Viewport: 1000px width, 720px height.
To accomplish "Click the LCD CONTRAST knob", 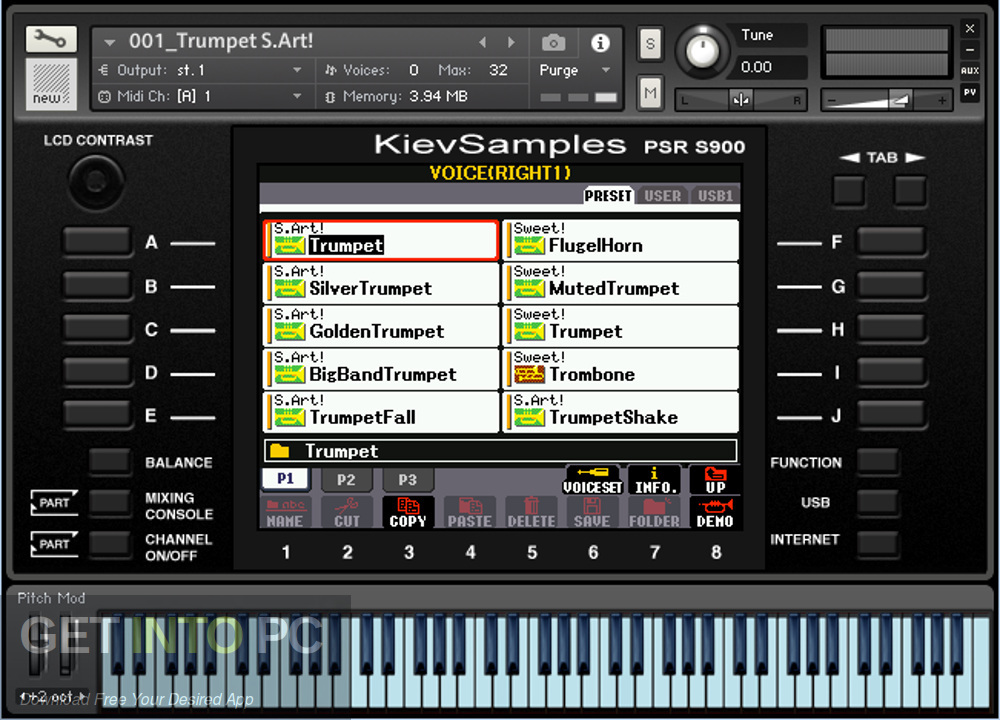I will point(96,181).
